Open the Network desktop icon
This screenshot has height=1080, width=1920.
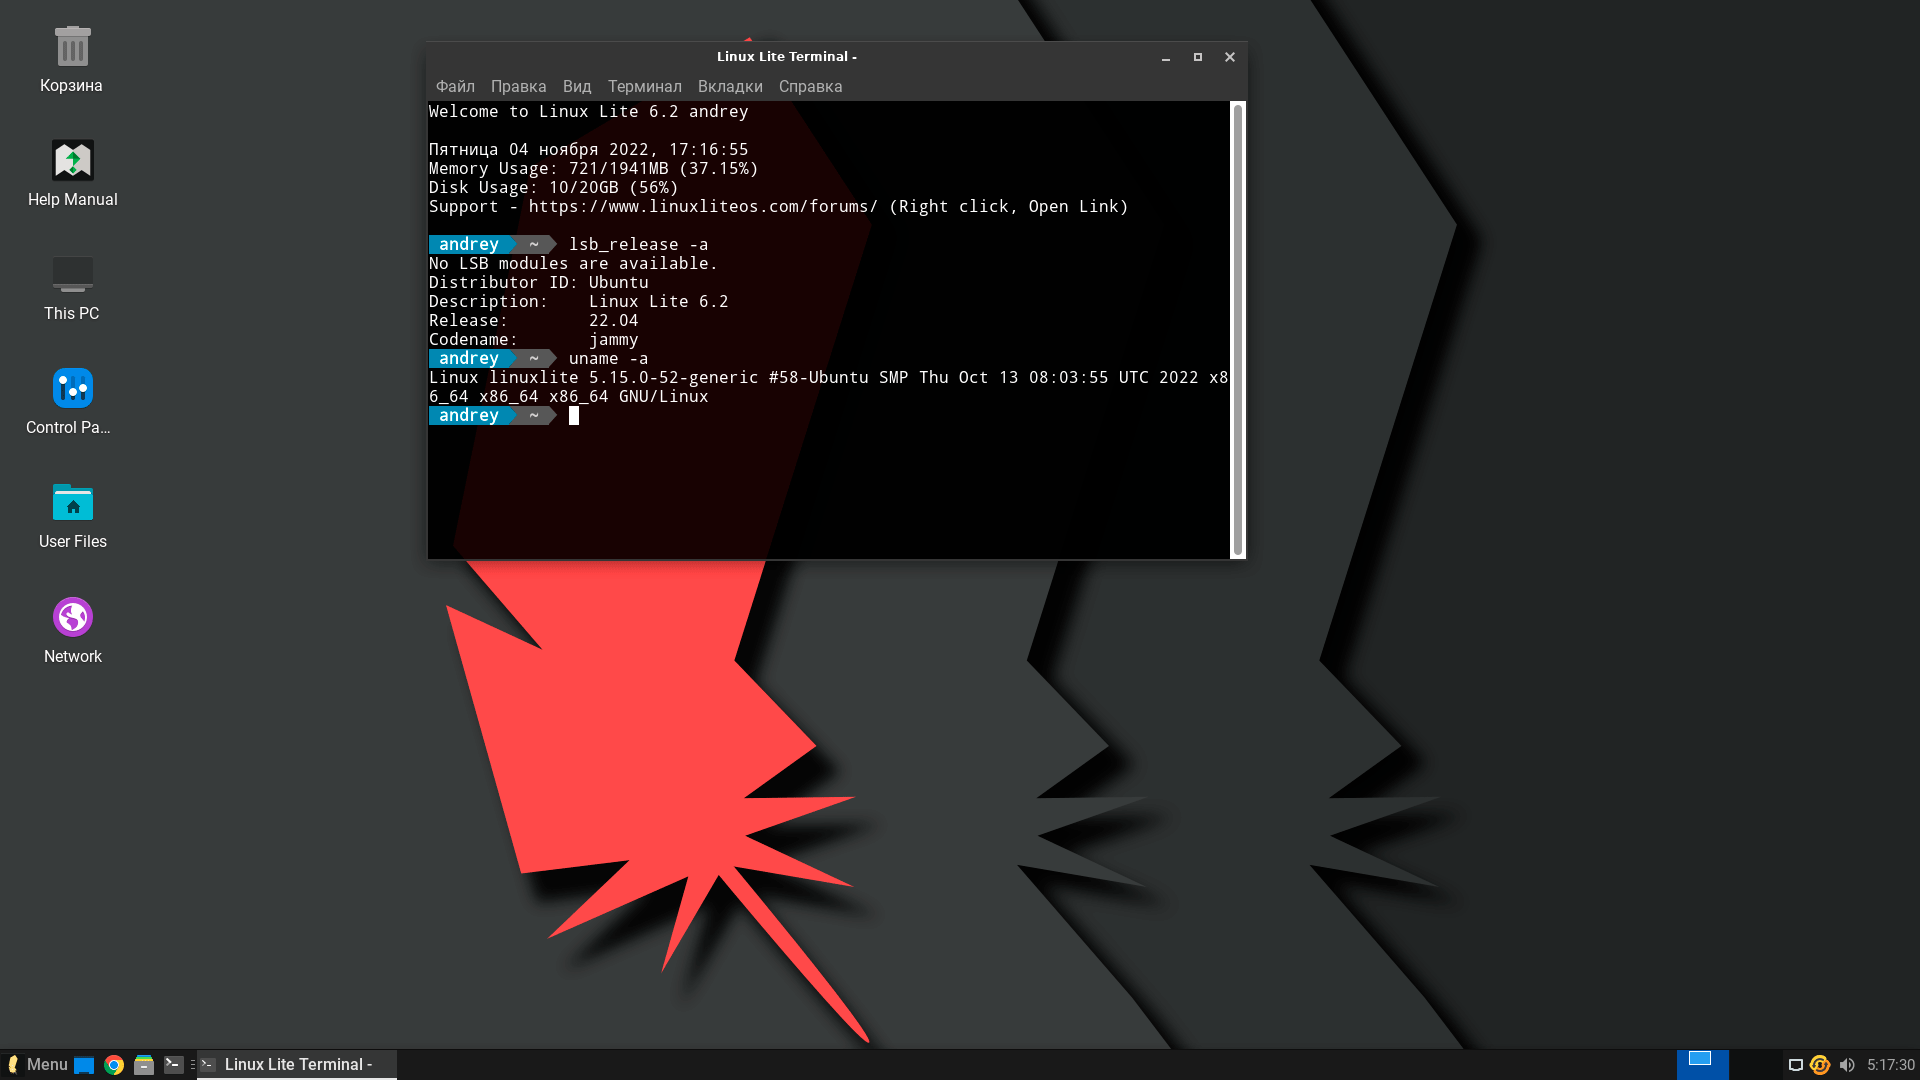[x=72, y=617]
